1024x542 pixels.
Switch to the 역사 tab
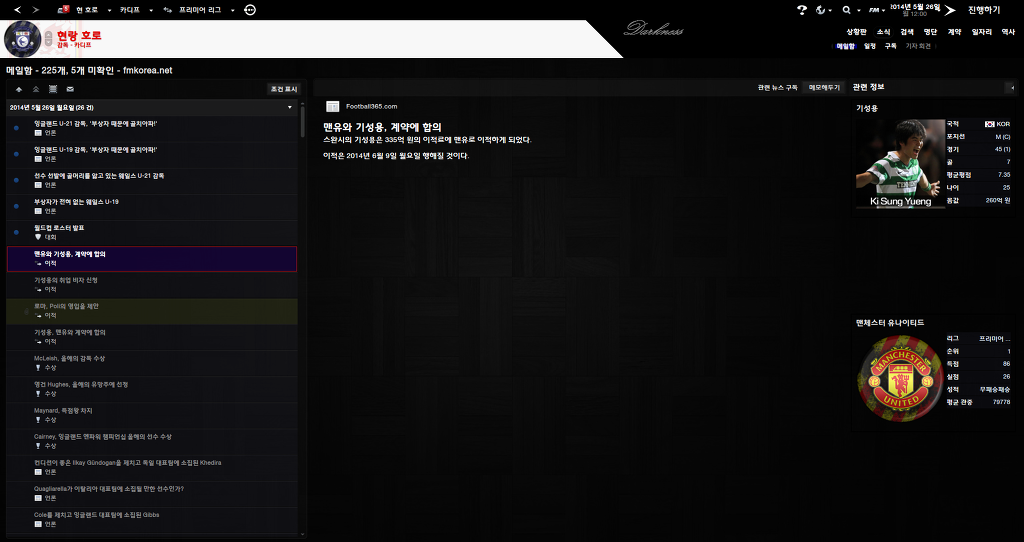1008,31
